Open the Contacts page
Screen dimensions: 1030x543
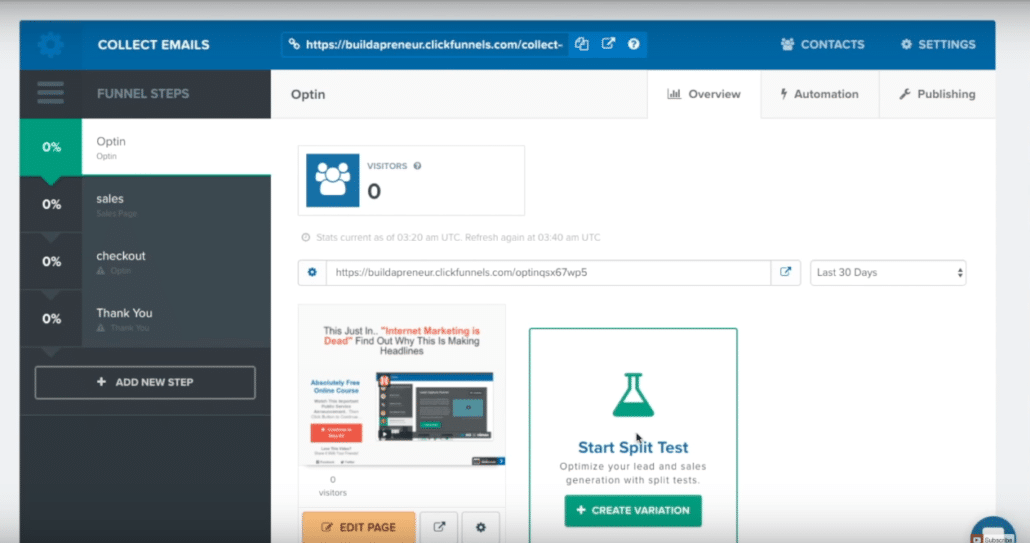point(822,45)
